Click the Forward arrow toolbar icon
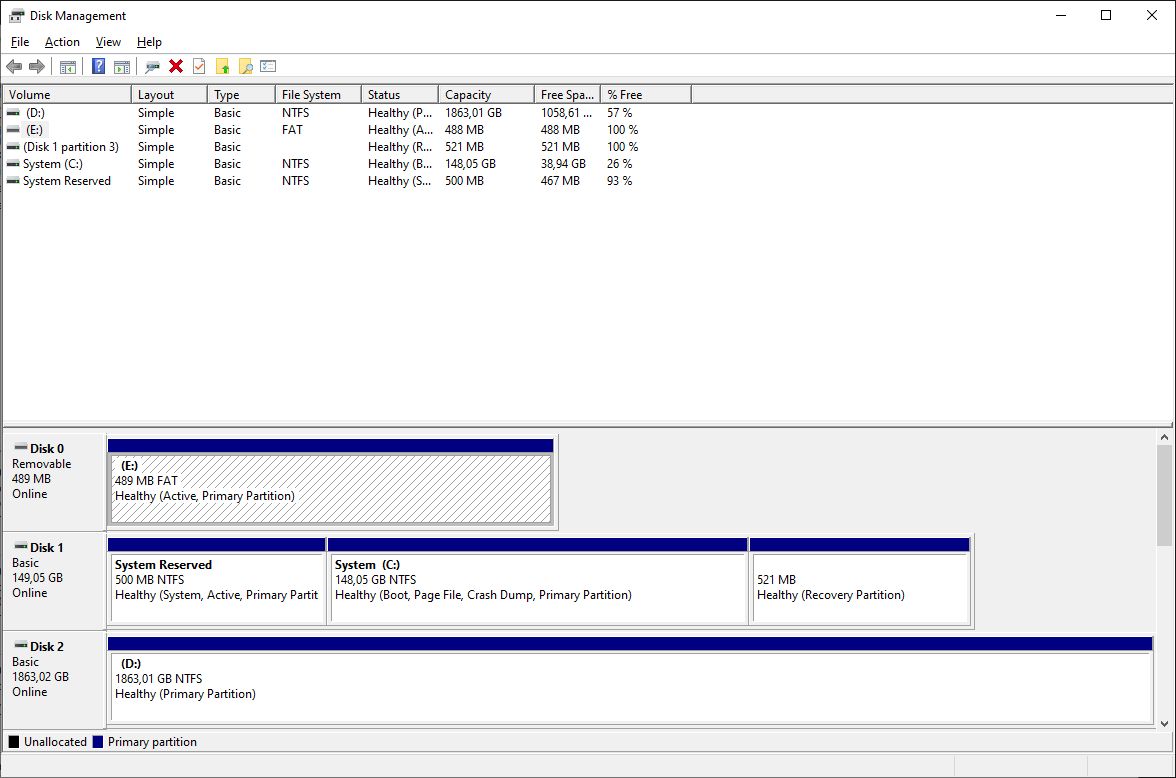The width and height of the screenshot is (1176, 778). [37, 67]
